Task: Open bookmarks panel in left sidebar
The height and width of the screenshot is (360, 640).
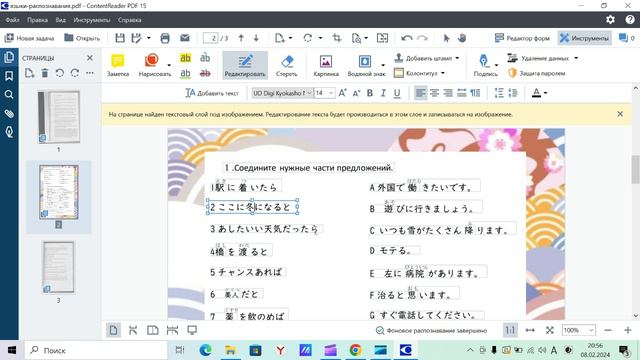Action: pyautogui.click(x=9, y=76)
